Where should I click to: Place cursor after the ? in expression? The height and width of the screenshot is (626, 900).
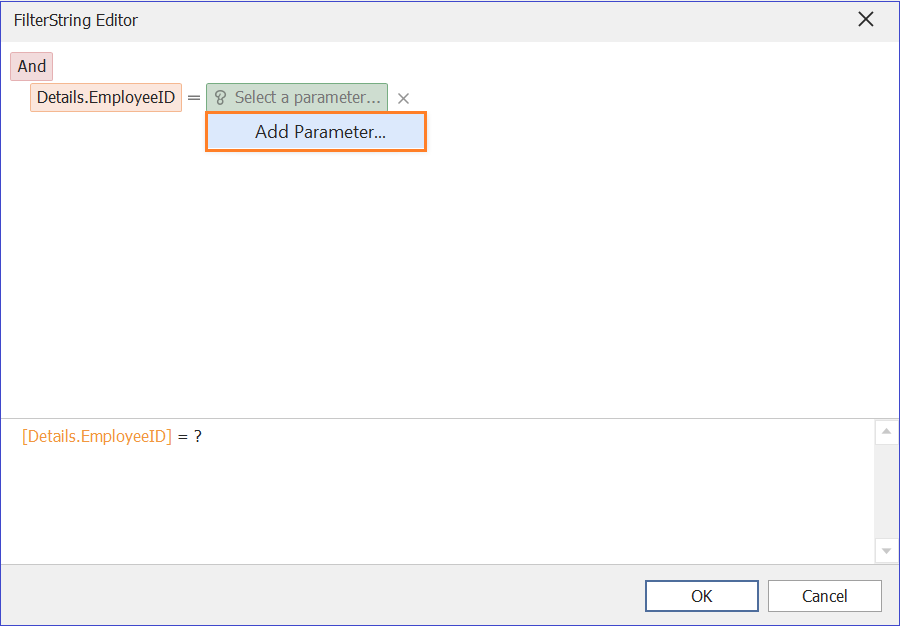click(203, 437)
